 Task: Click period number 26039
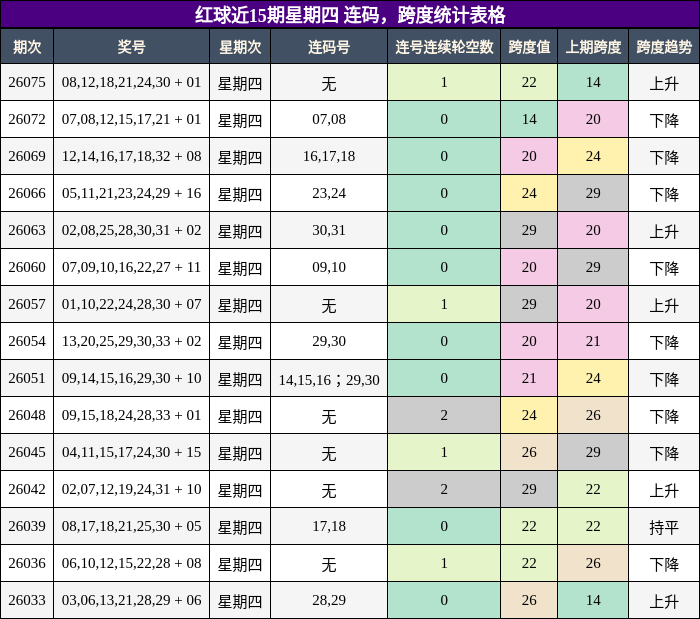pyautogui.click(x=27, y=527)
